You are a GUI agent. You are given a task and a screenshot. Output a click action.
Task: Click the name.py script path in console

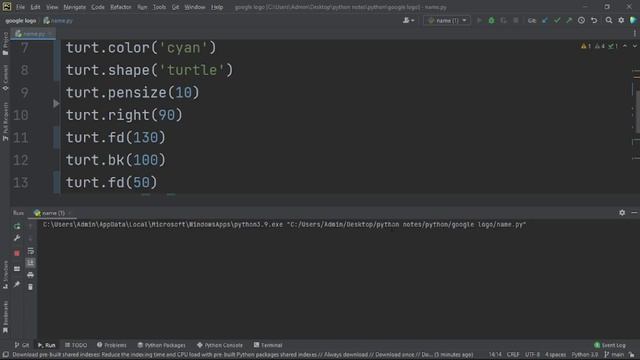click(407, 224)
